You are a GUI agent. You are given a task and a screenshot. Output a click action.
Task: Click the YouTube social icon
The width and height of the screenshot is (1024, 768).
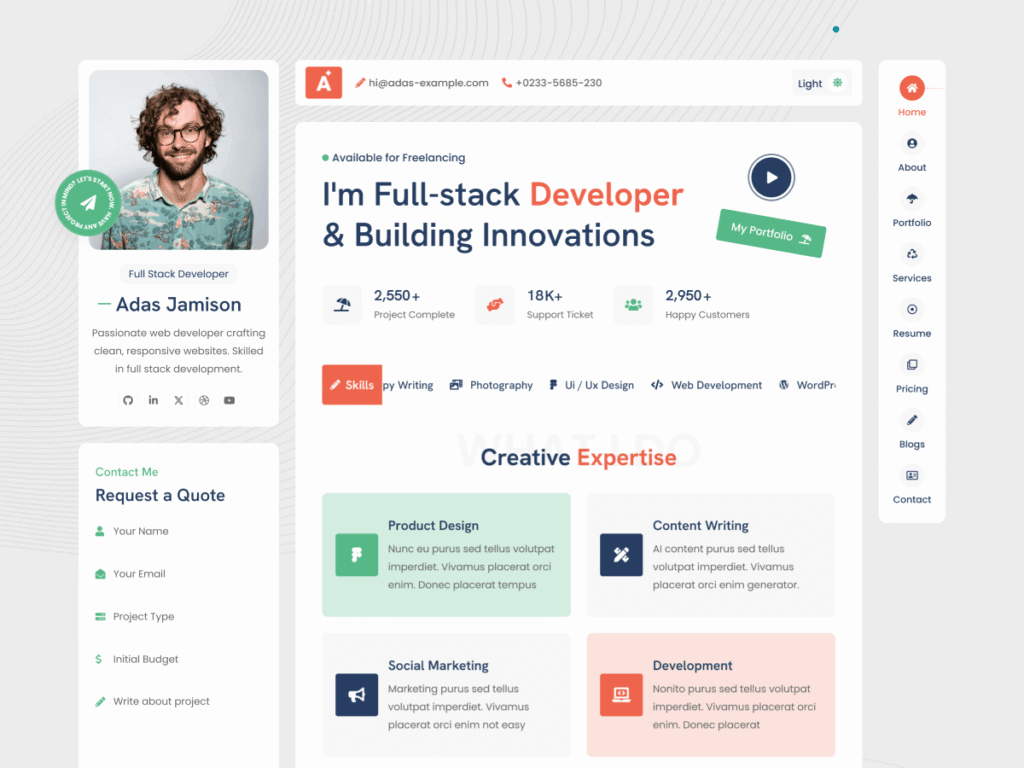[x=229, y=400]
